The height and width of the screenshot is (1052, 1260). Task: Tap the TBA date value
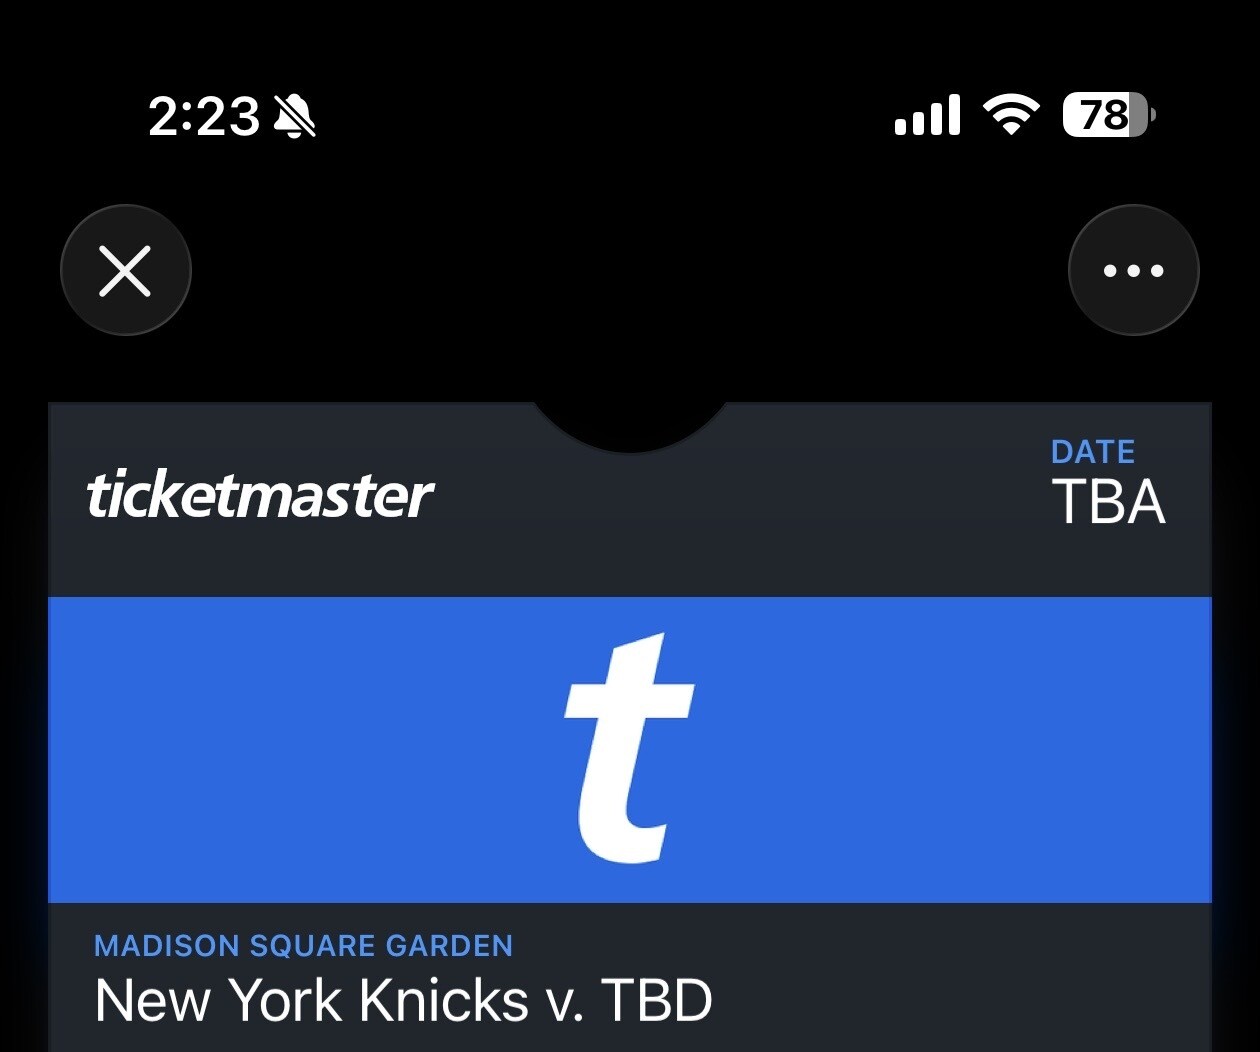(1108, 502)
